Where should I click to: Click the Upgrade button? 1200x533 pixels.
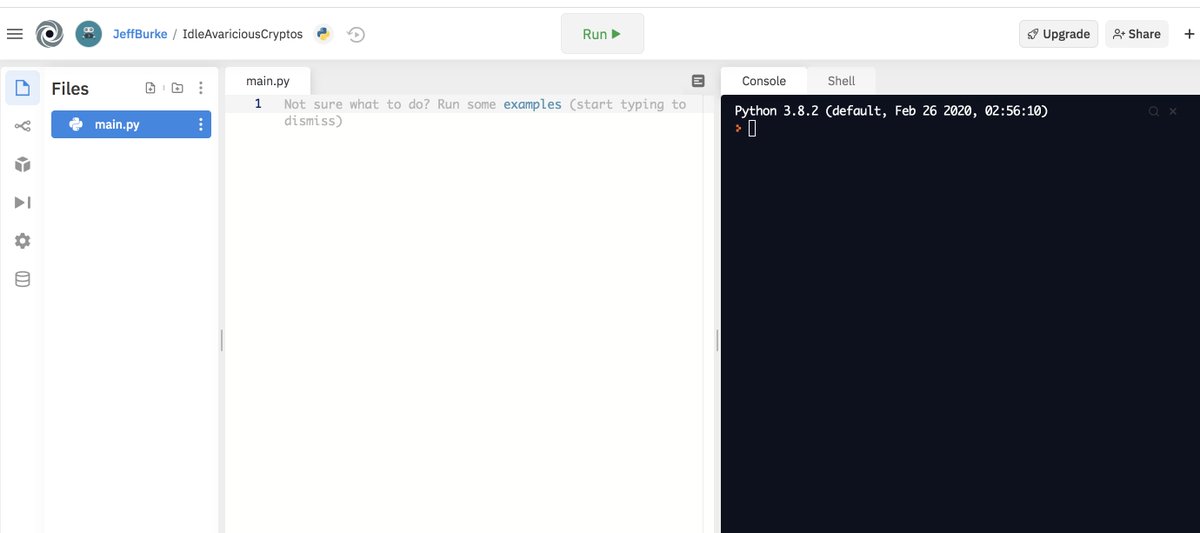click(1058, 34)
